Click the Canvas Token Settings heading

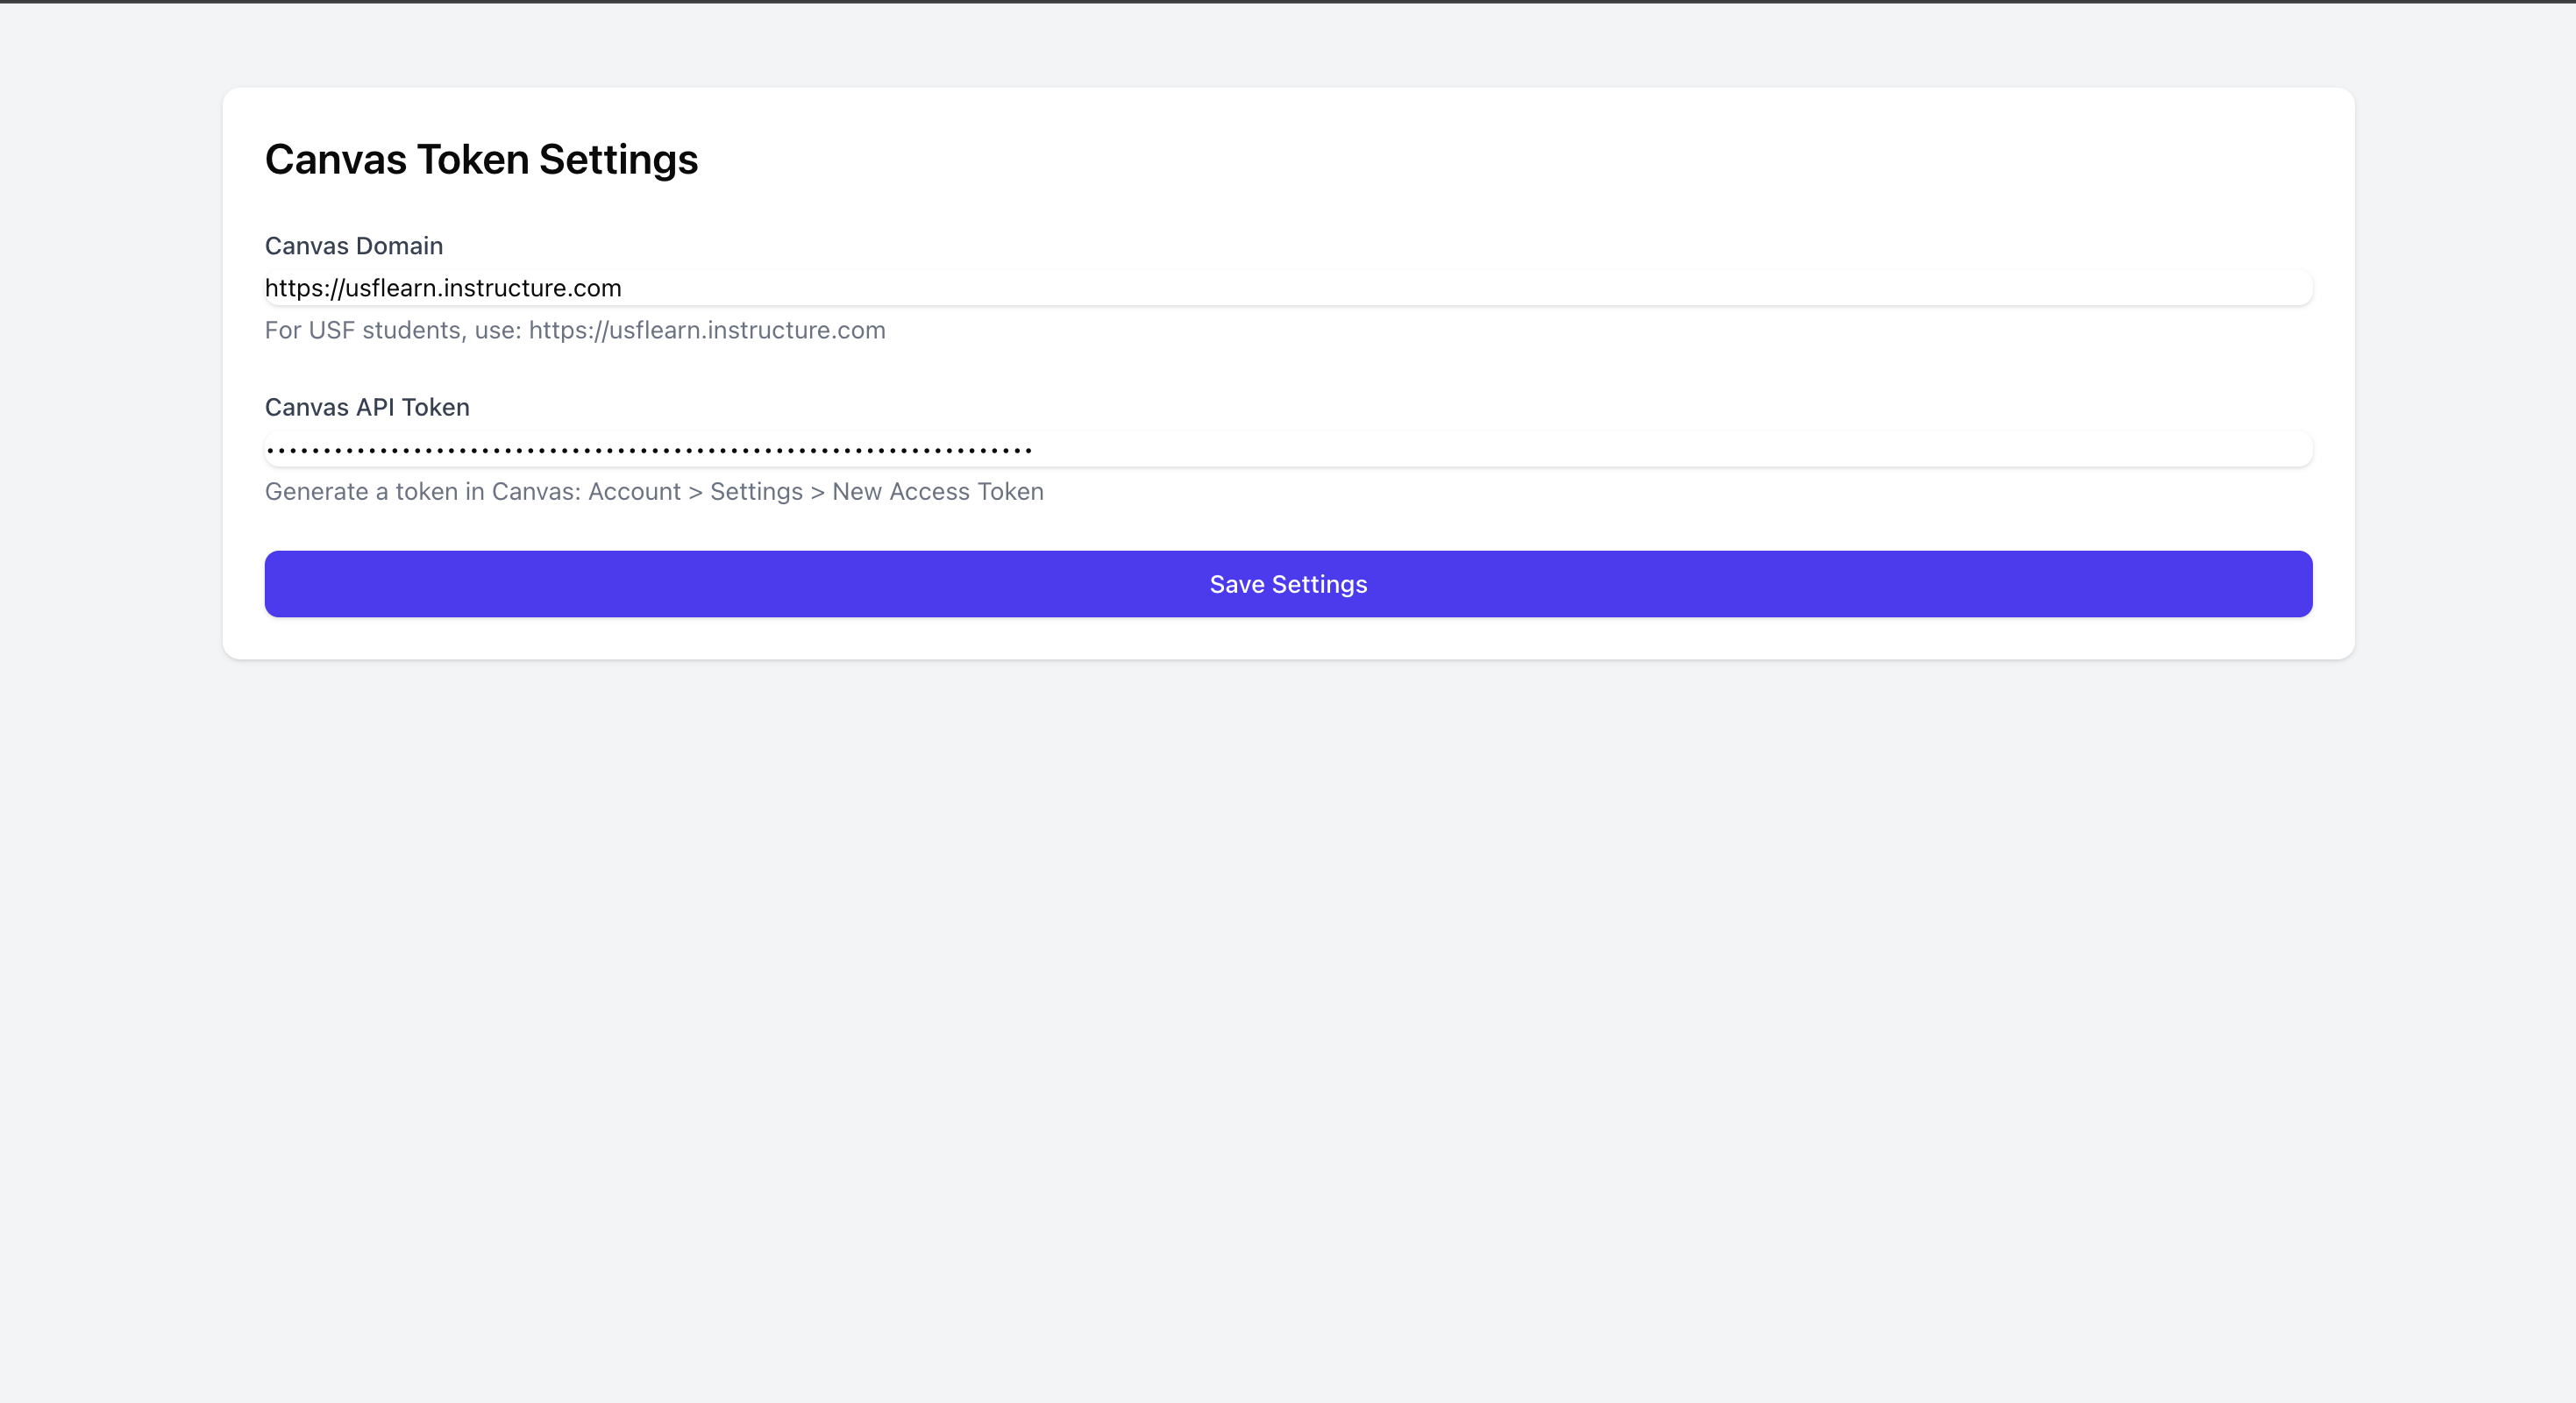pos(481,160)
